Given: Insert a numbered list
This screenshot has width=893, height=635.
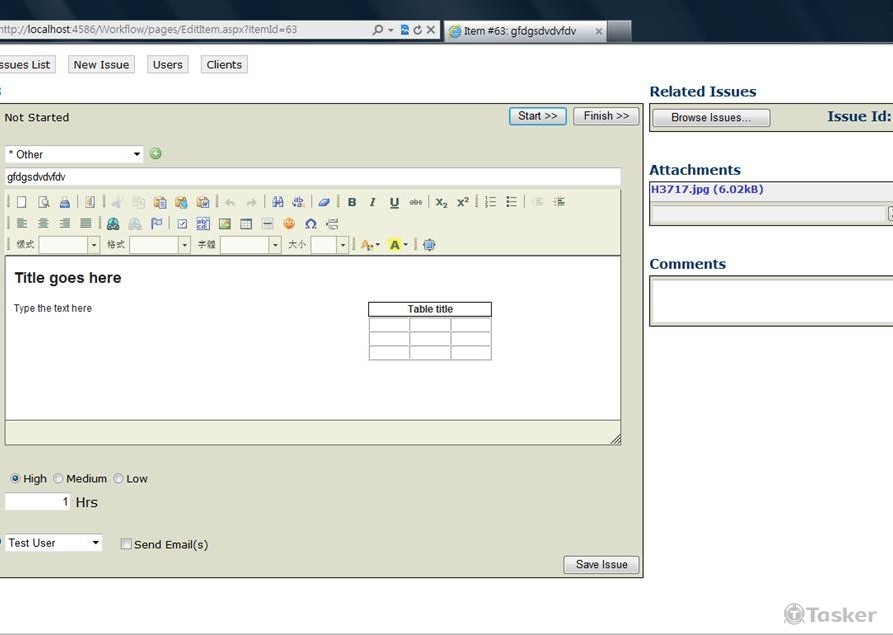Looking at the screenshot, I should [x=490, y=202].
